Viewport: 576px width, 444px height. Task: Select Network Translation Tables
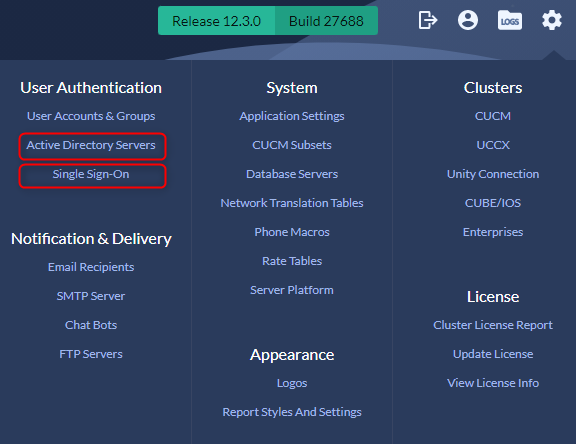(x=292, y=203)
